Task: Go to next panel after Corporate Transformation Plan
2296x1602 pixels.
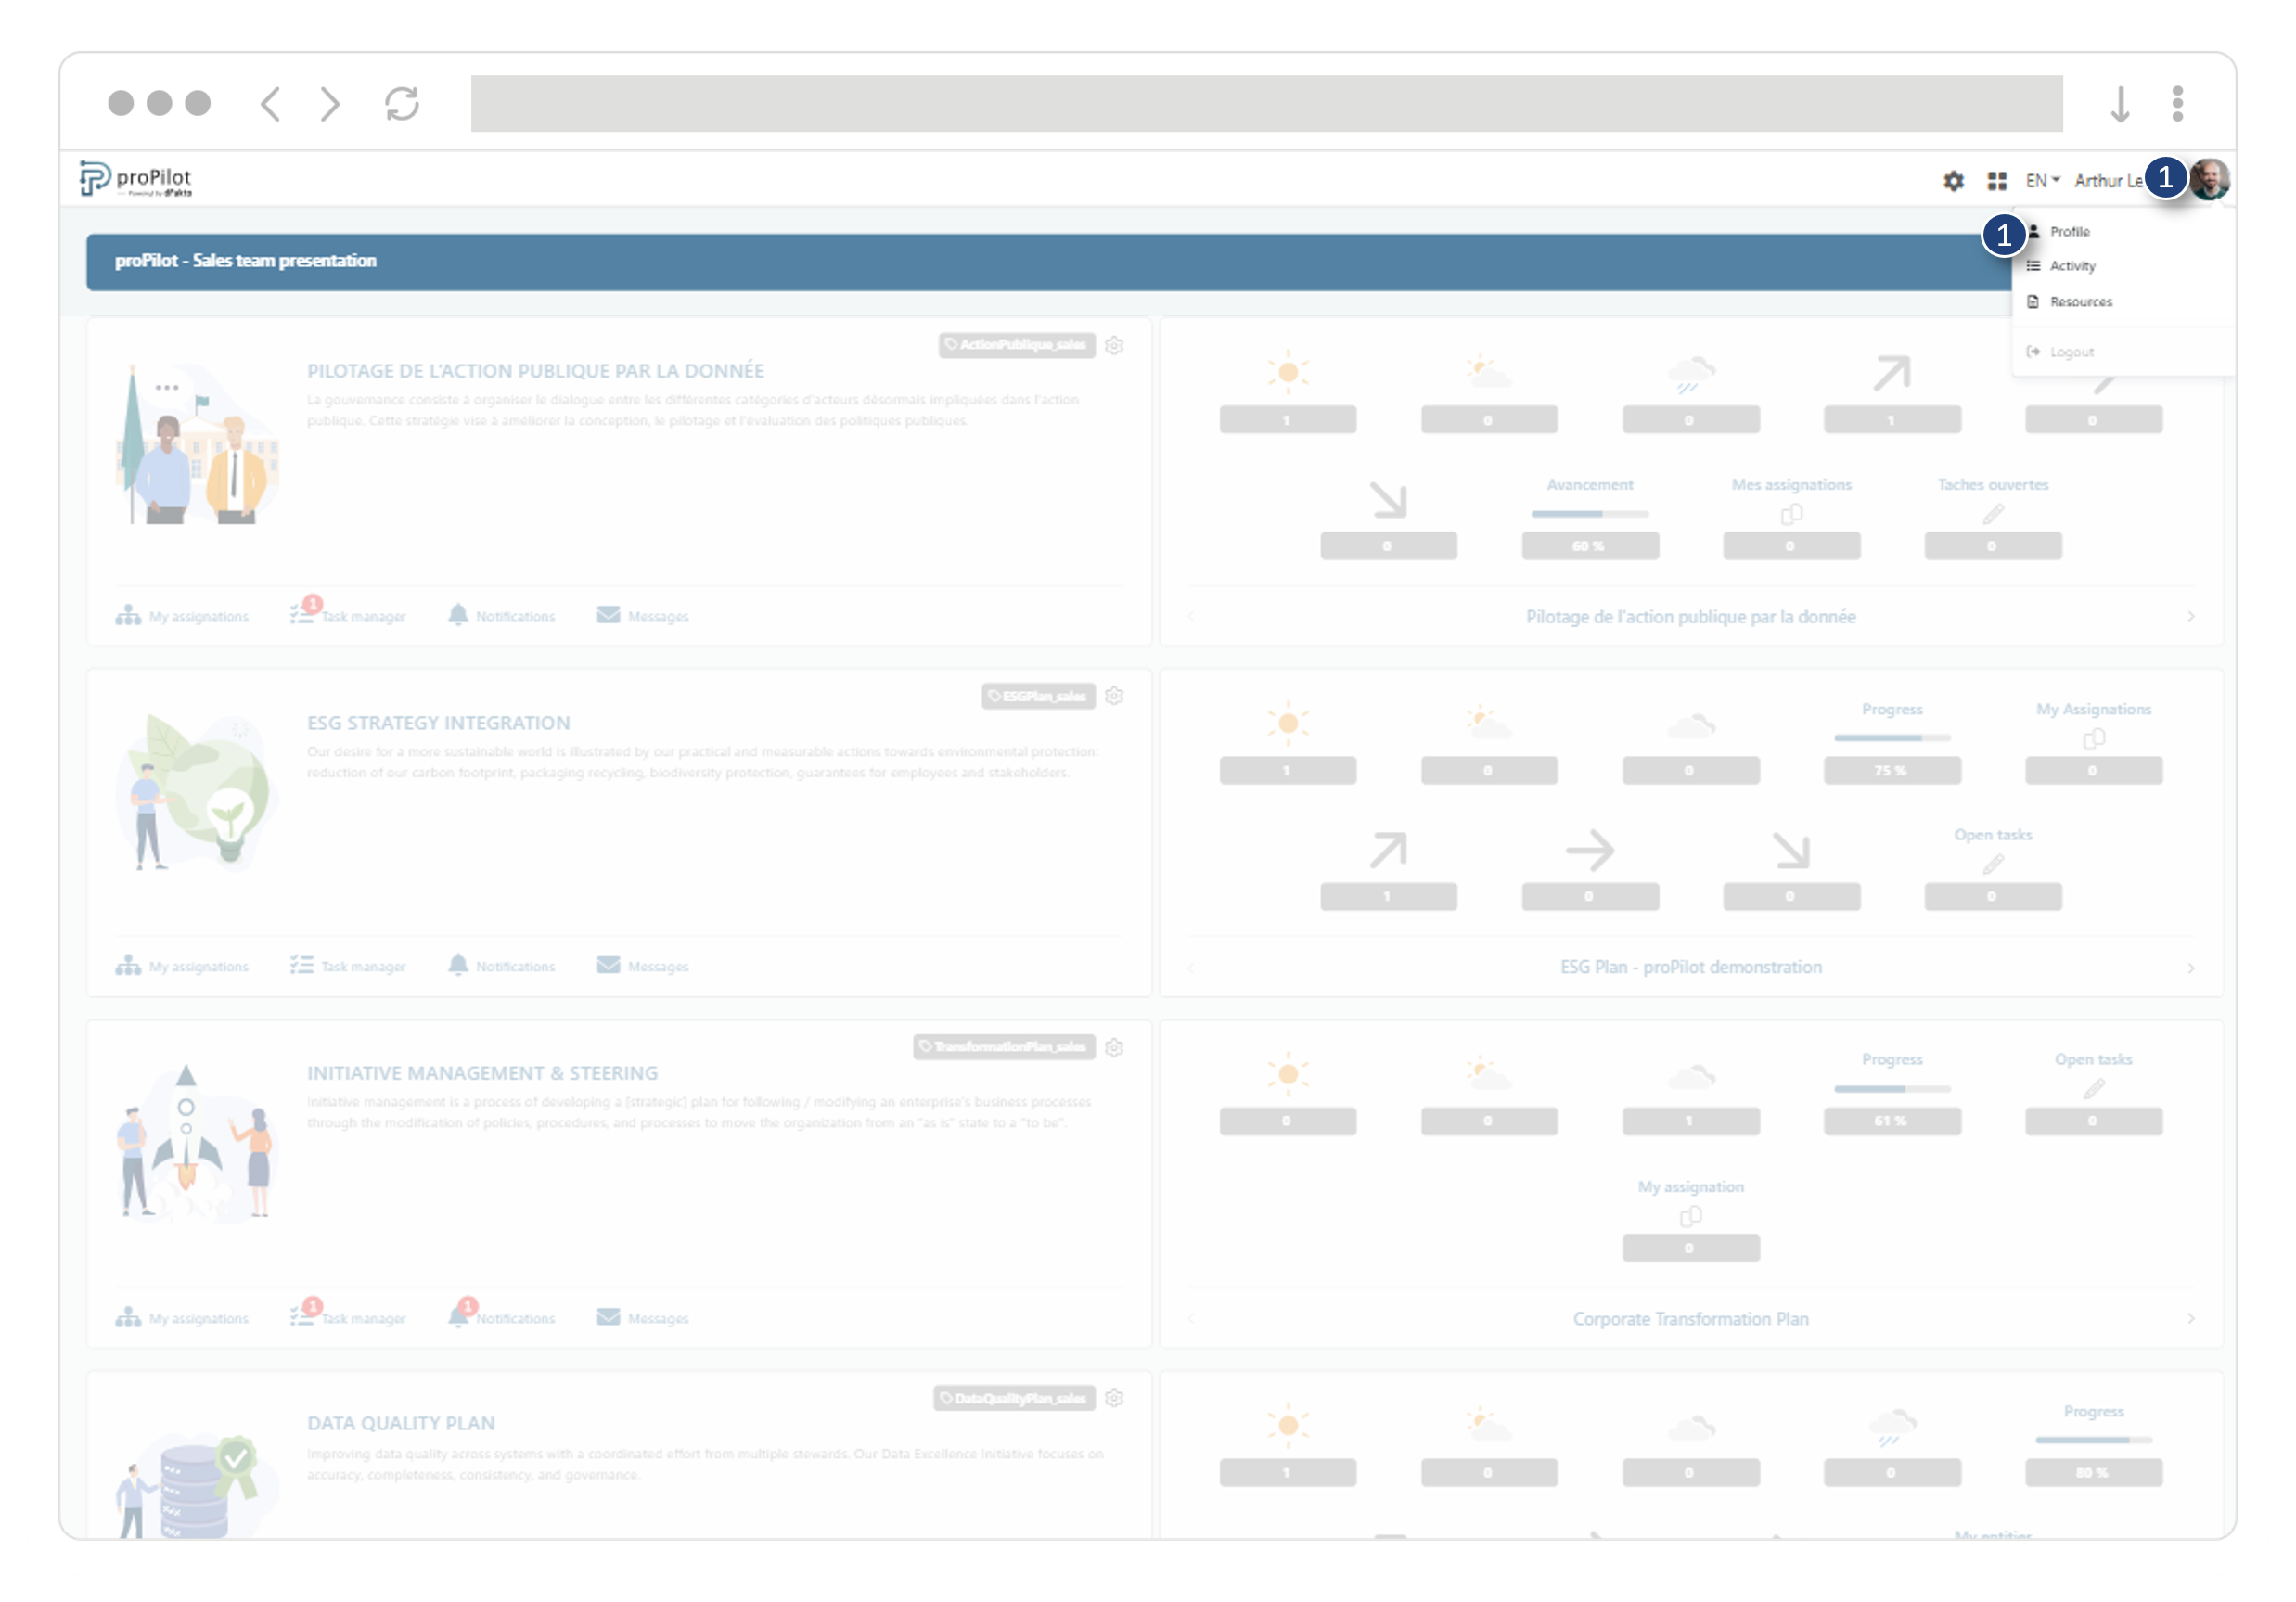Action: pyautogui.click(x=2191, y=1319)
